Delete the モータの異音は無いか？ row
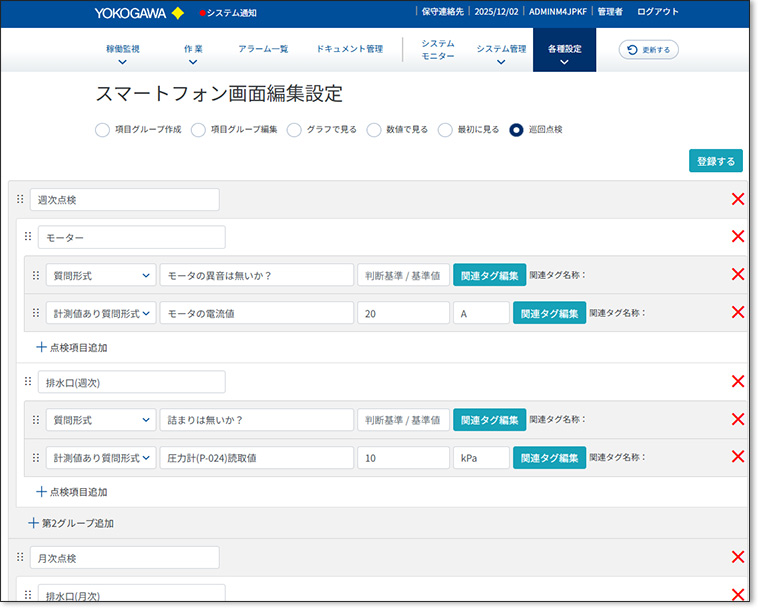The height and width of the screenshot is (608, 758). [x=738, y=275]
